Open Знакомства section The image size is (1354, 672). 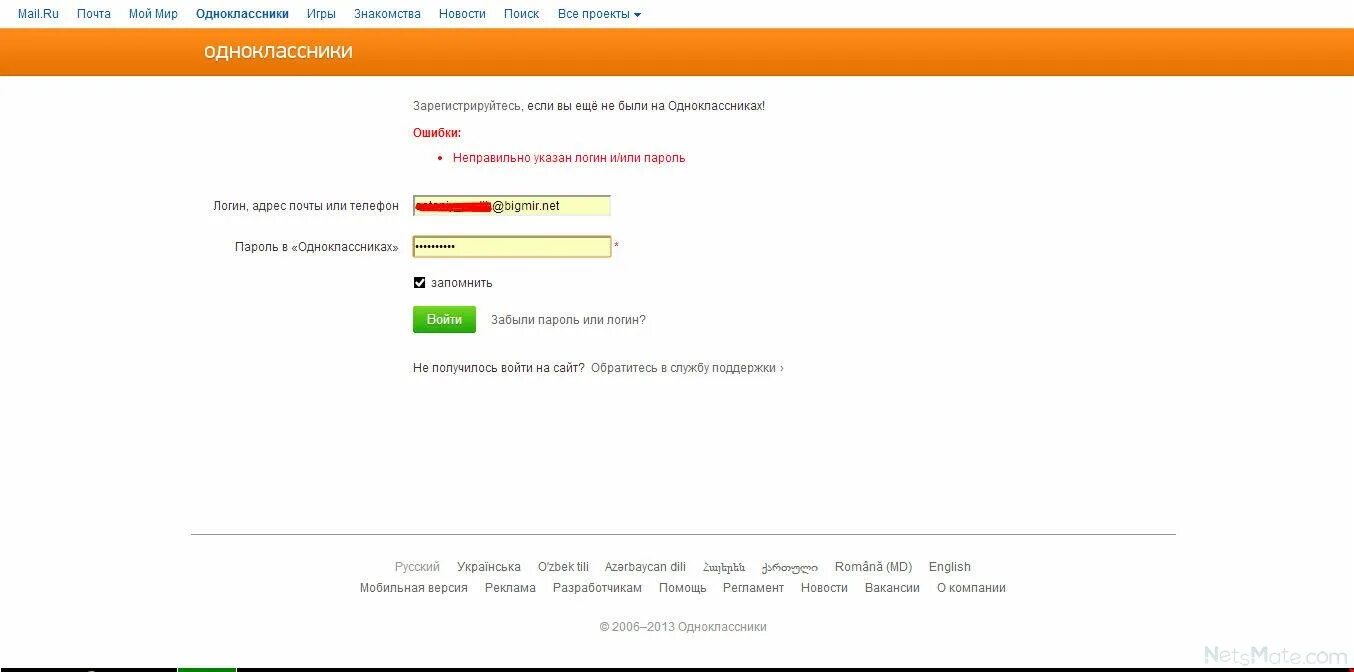click(387, 14)
